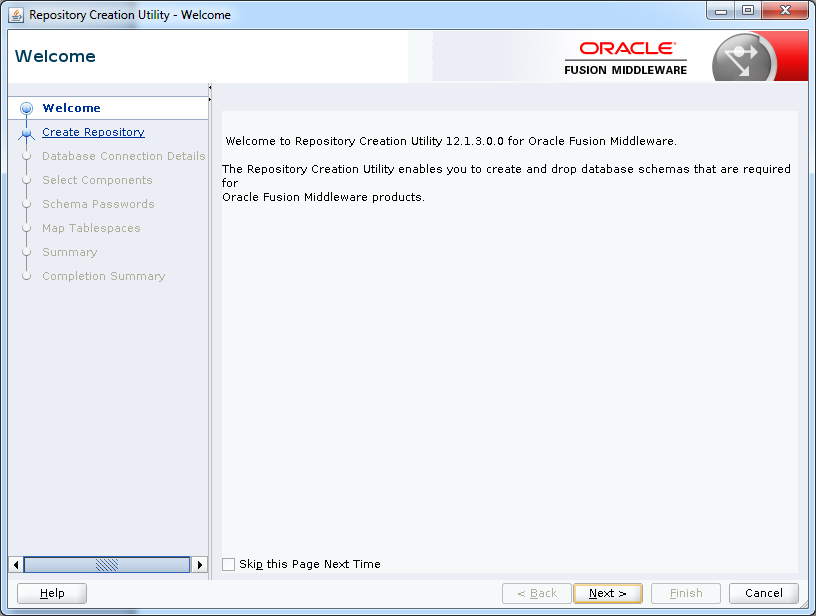Screen dimensions: 816x616
Task: Click the sidebar horizontal scrollbar thumb
Action: click(107, 564)
